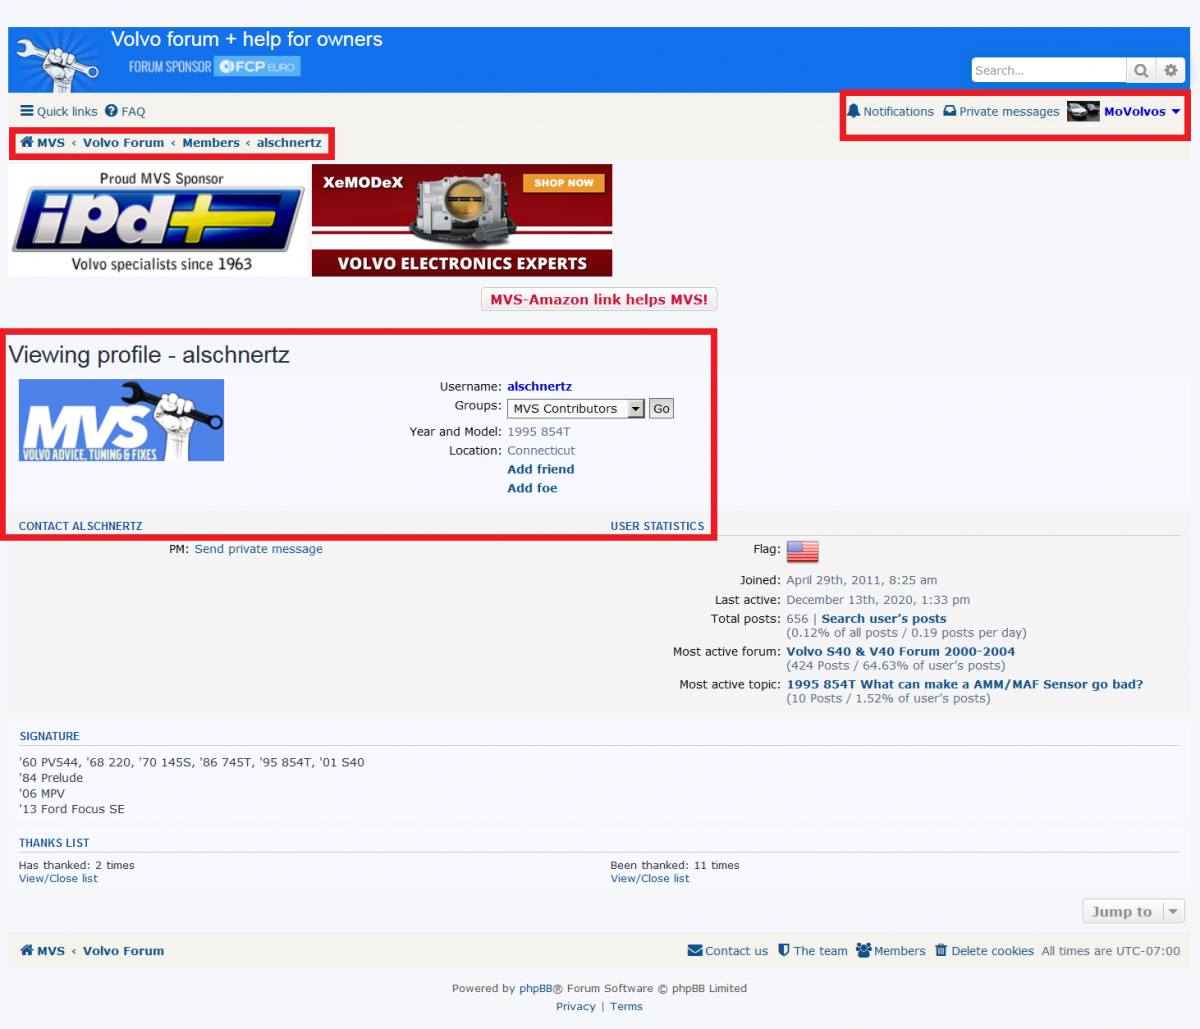
Task: Open the Jump to dropdown
Action: click(x=1133, y=912)
